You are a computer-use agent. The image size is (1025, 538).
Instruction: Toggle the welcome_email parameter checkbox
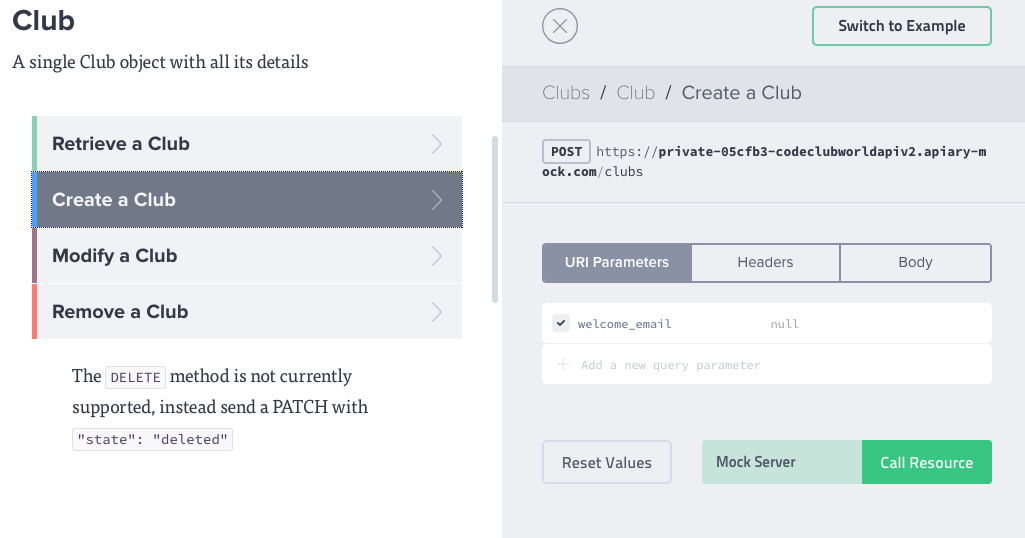[x=561, y=324]
